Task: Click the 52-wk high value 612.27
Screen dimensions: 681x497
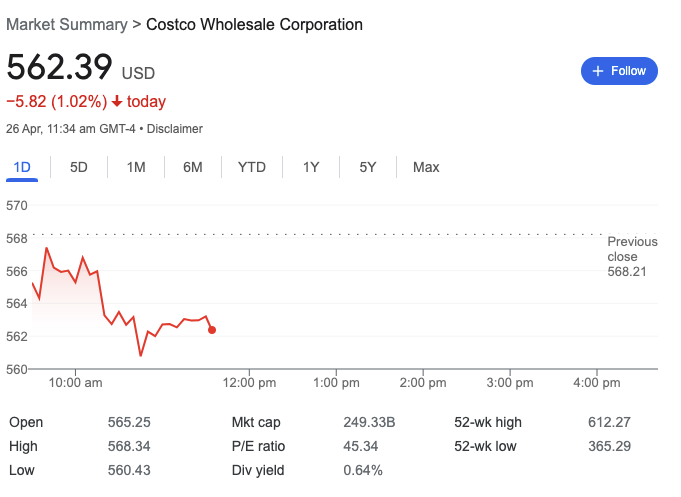Action: coord(609,422)
